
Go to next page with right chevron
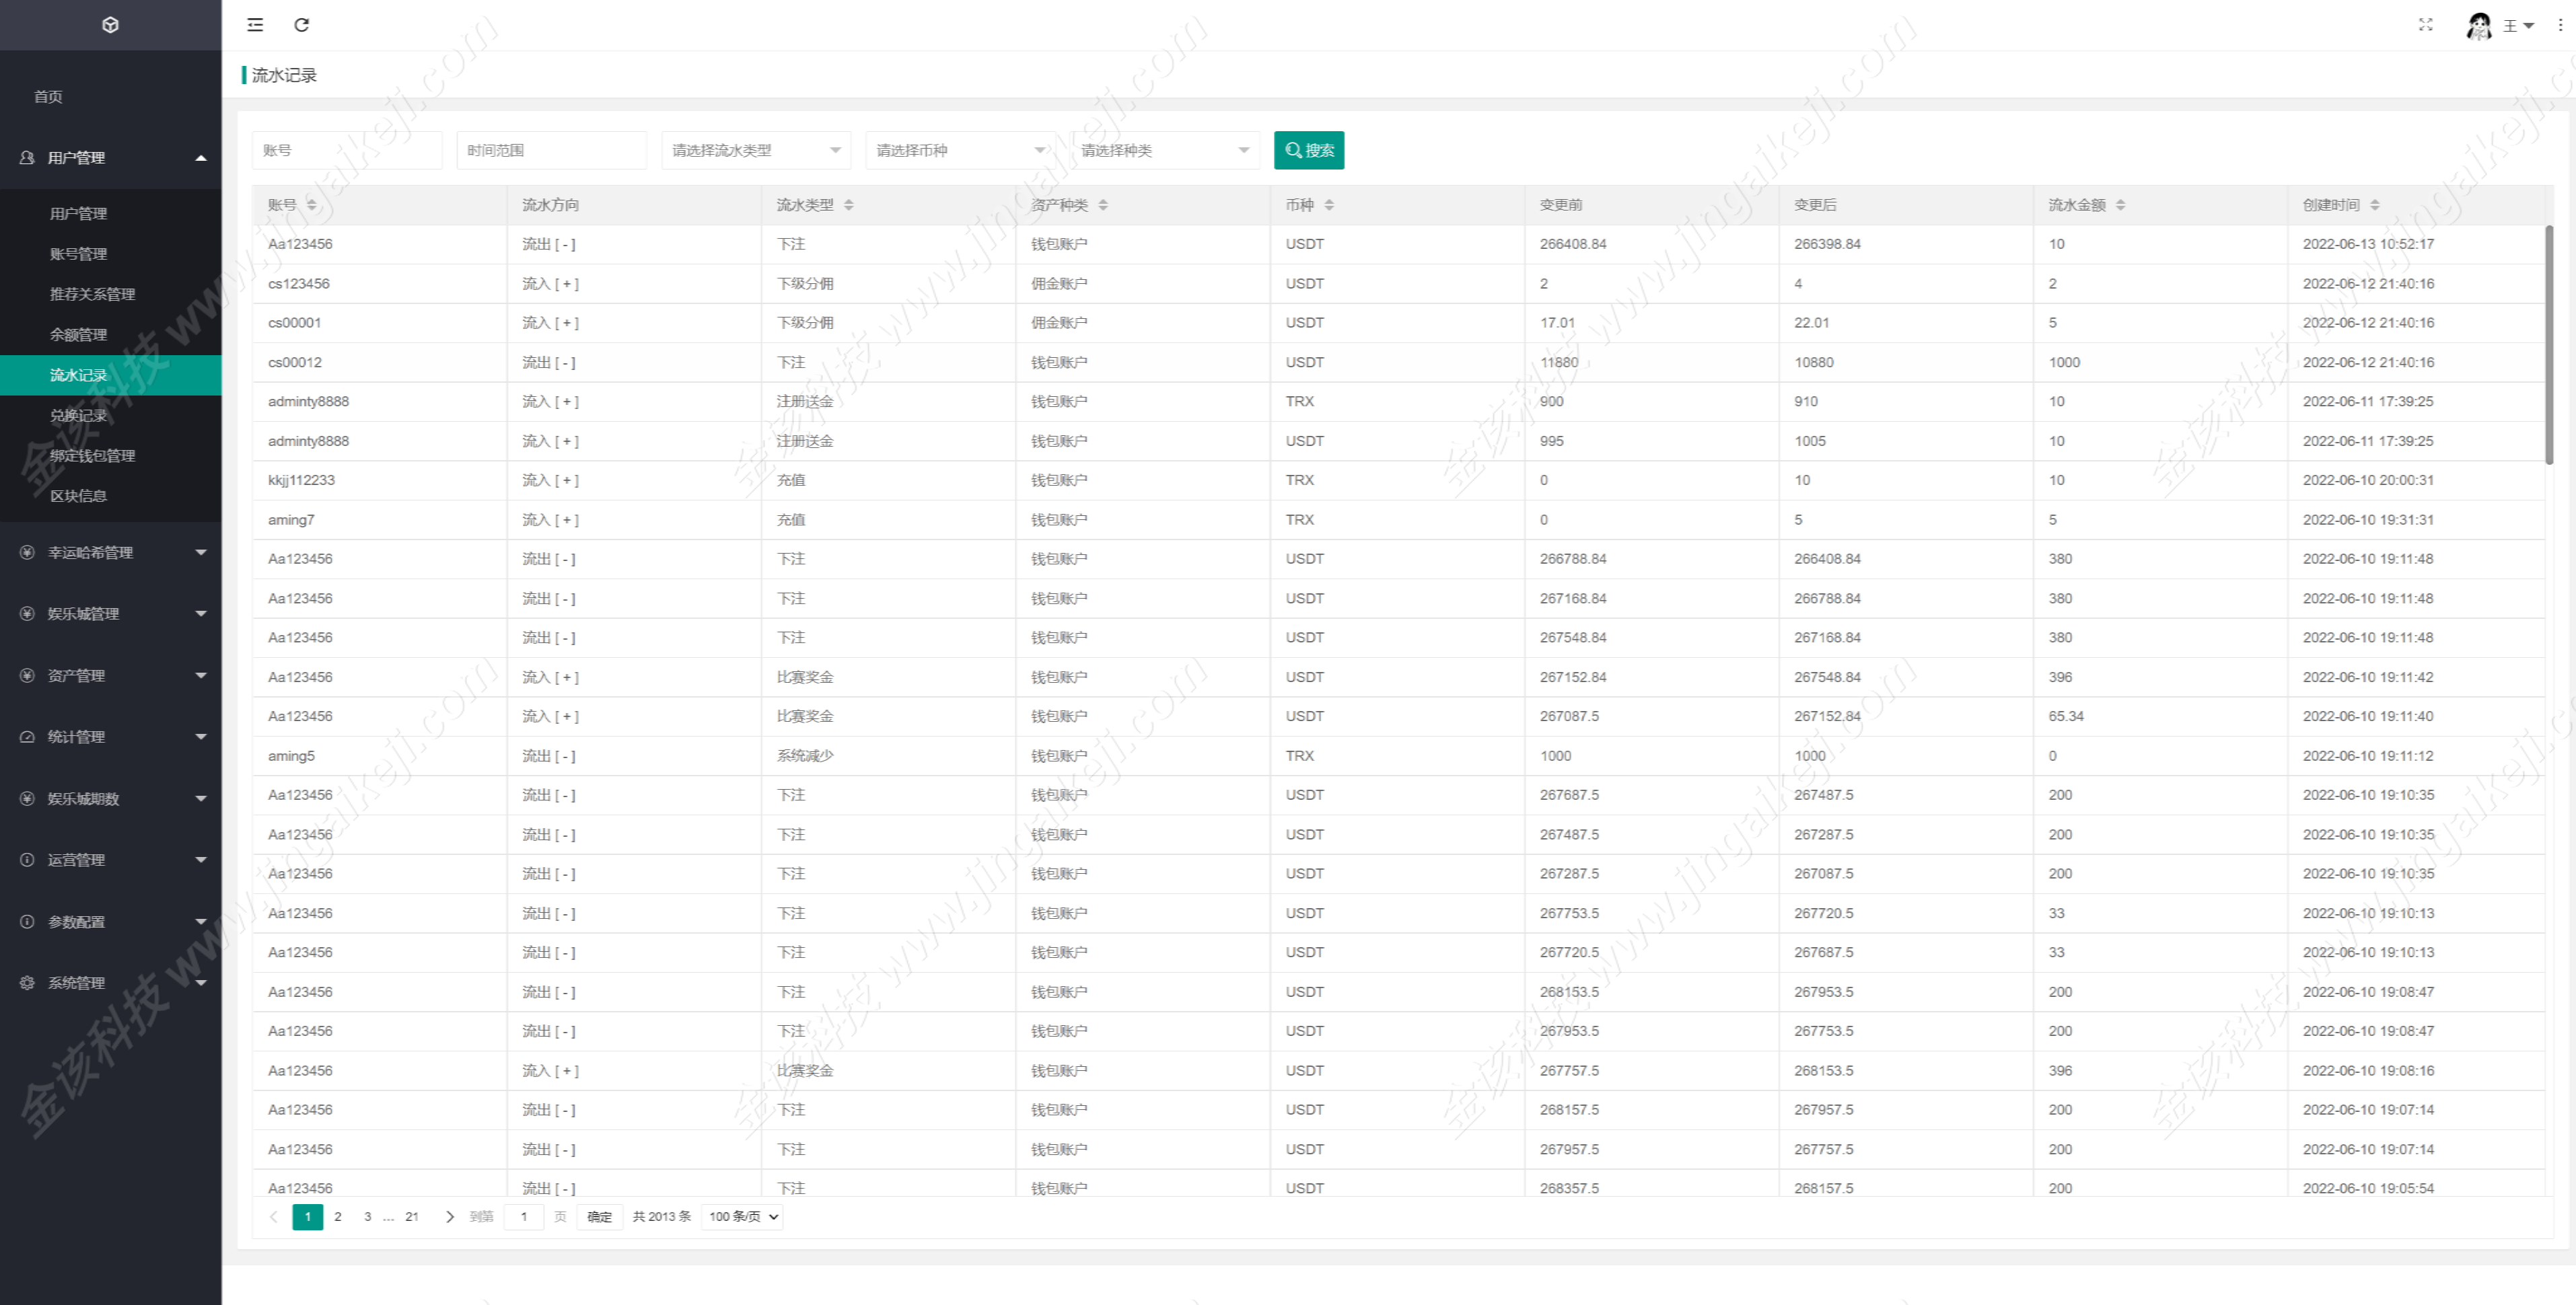tap(450, 1217)
